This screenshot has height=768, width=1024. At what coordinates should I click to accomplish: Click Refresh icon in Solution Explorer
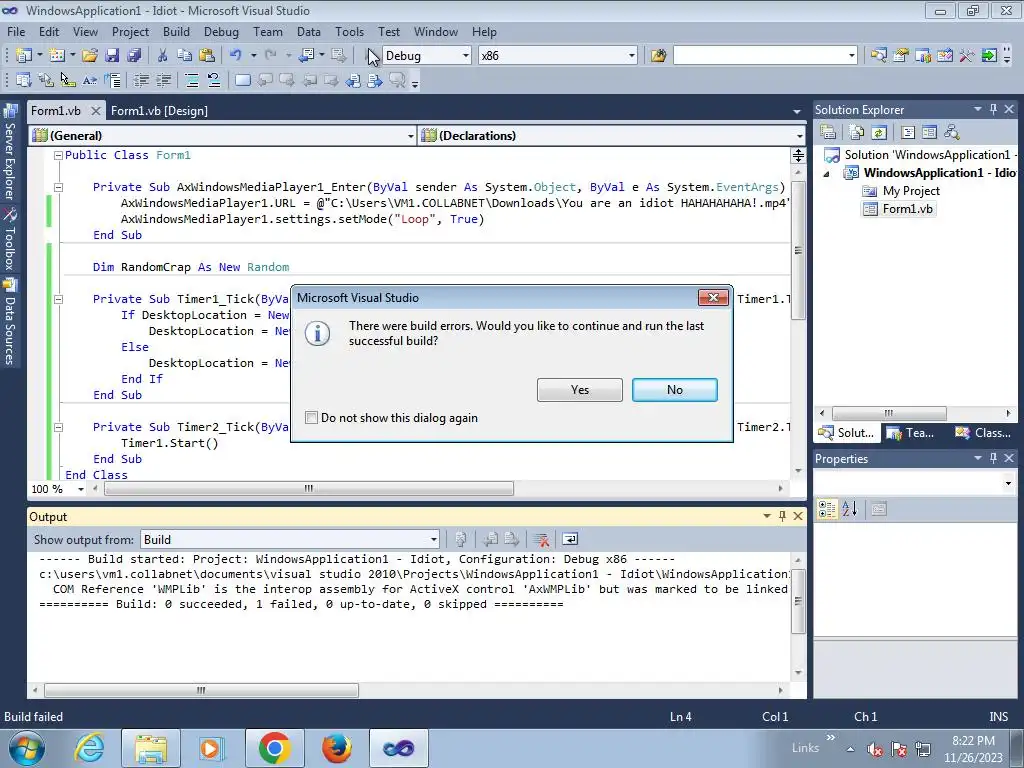point(879,133)
